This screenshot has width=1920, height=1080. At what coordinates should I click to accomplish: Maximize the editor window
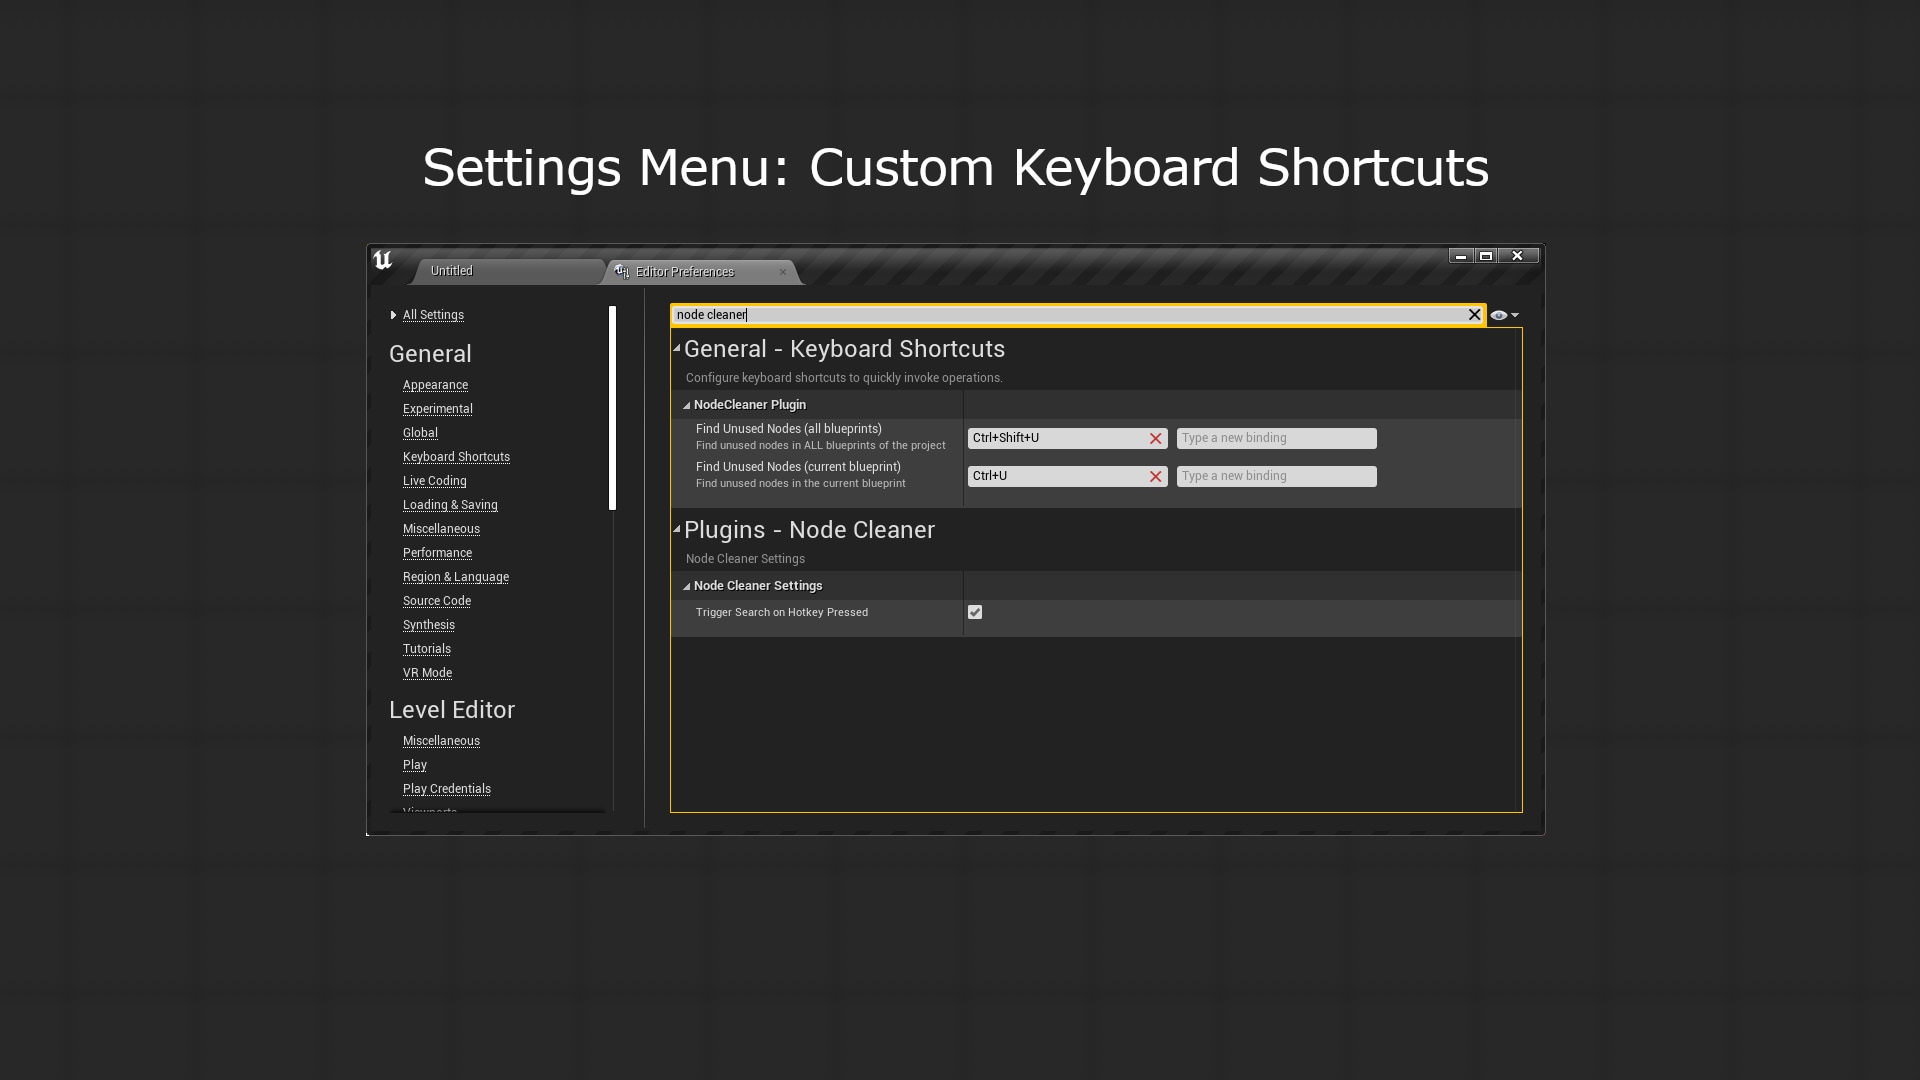1486,256
